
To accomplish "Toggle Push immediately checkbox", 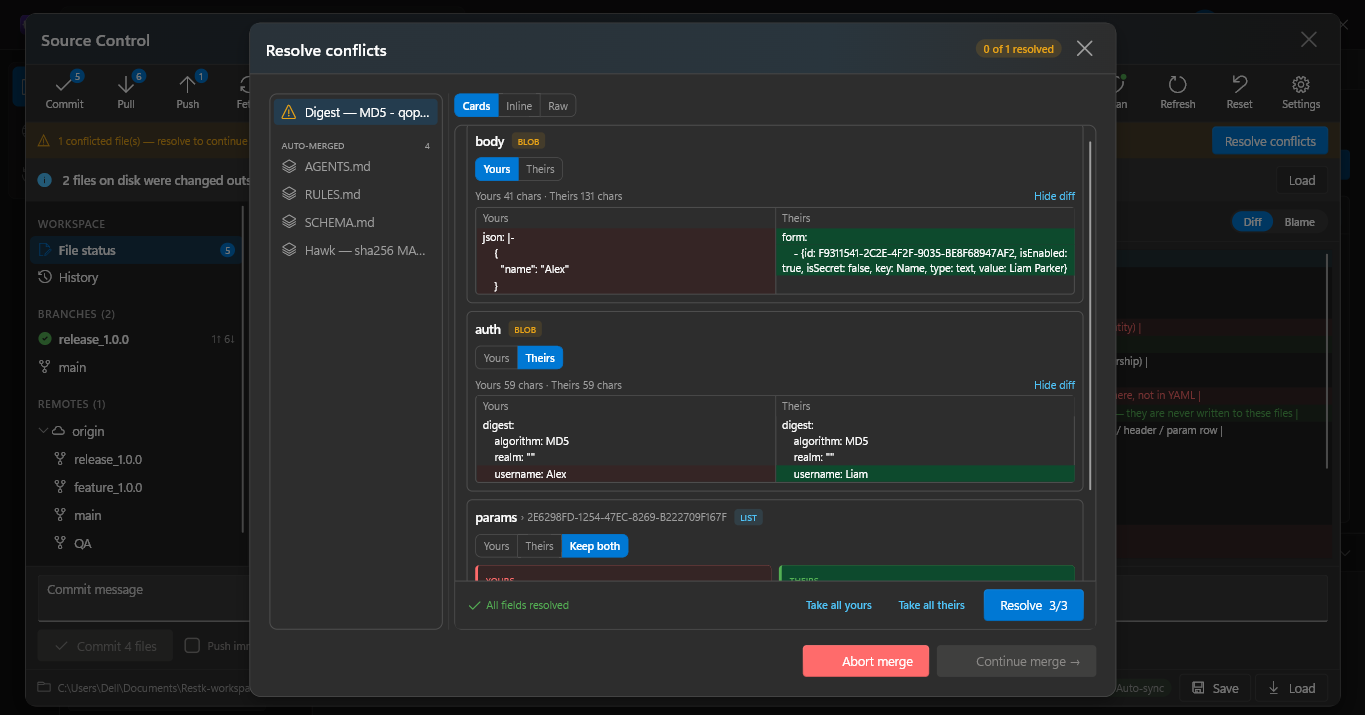I will [x=193, y=646].
